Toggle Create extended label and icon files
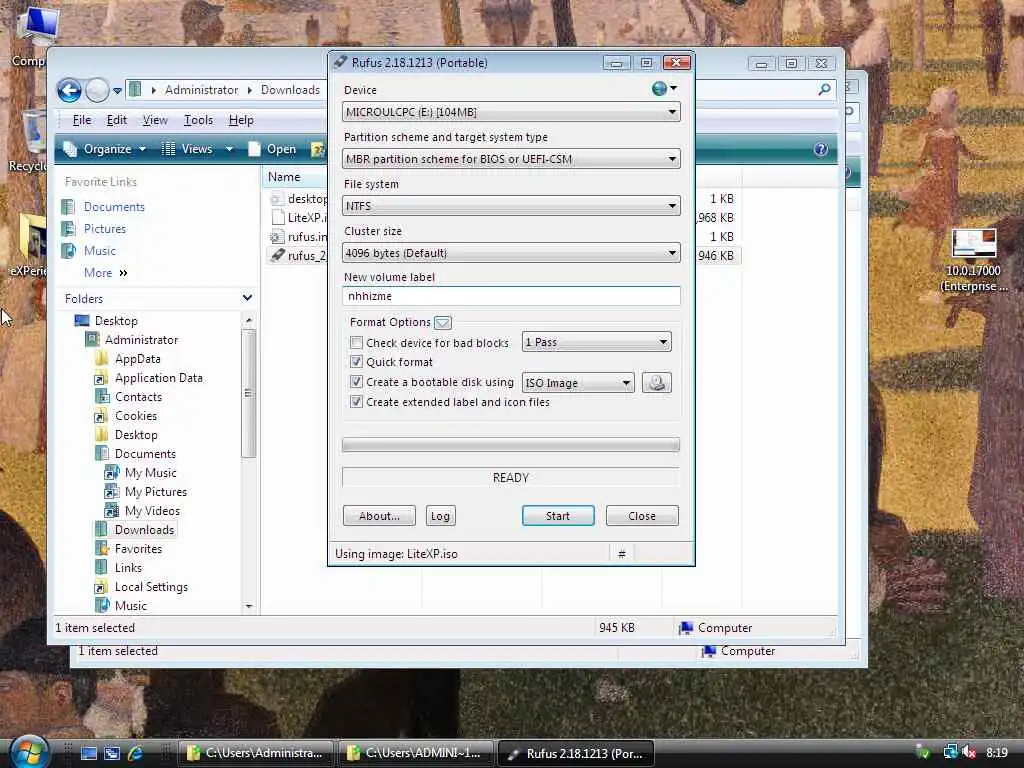1024x768 pixels. coord(357,402)
